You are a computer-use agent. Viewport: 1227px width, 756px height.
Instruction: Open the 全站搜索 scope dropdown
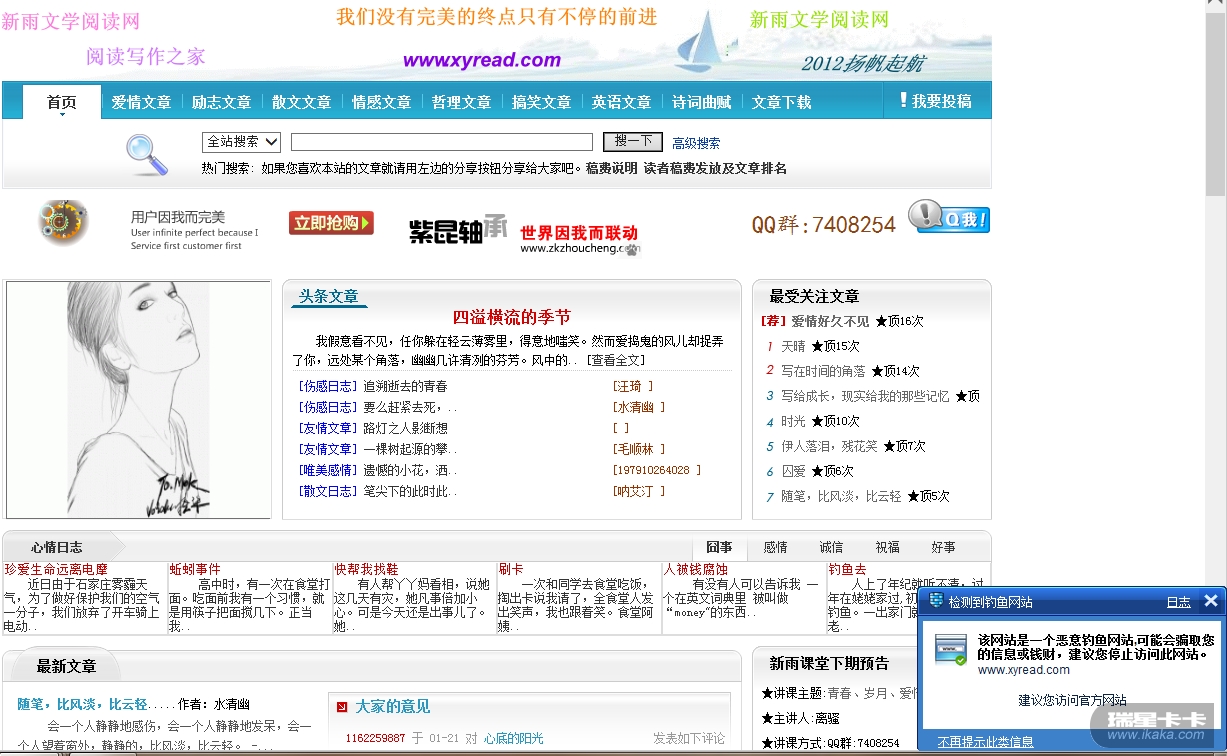(242, 142)
